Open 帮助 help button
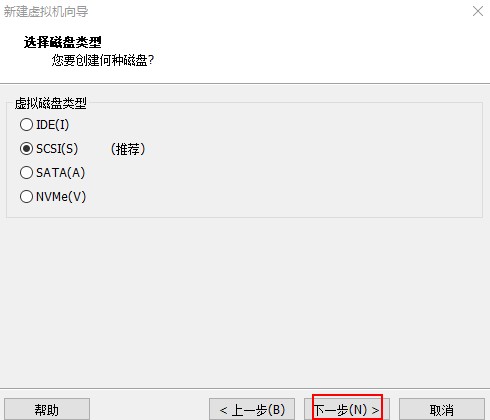The width and height of the screenshot is (490, 420). point(47,409)
